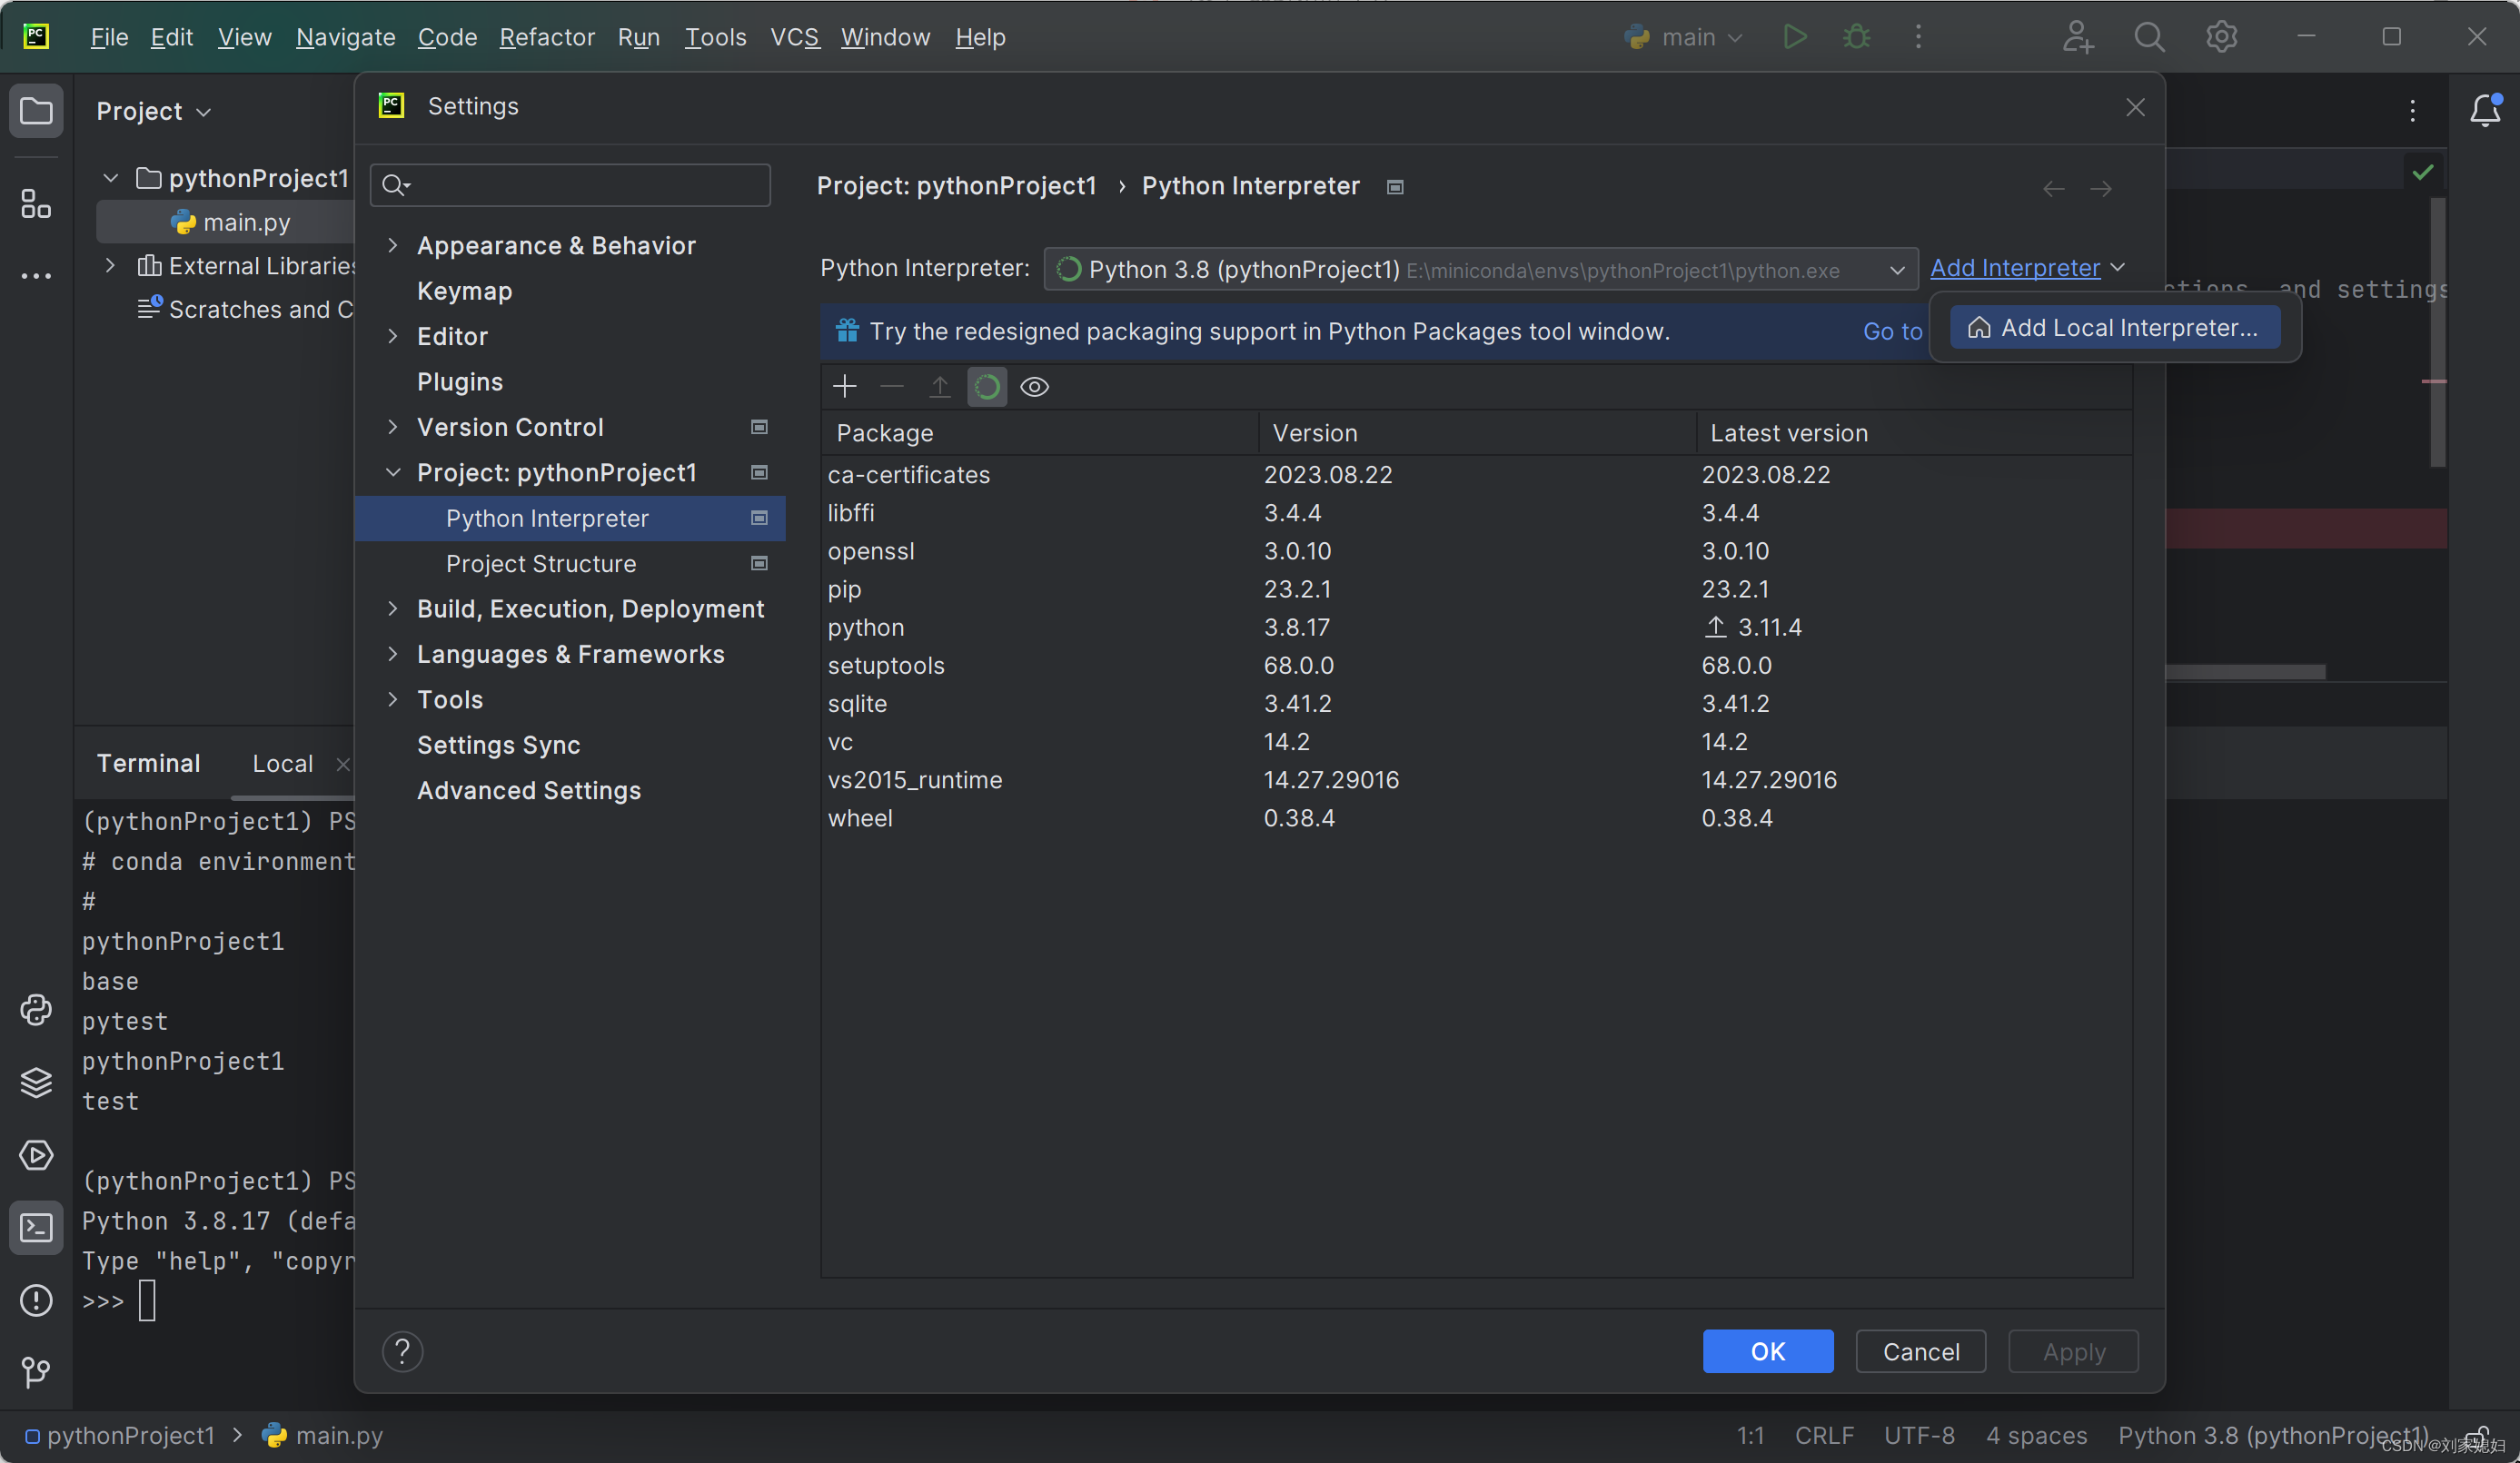The image size is (2520, 1463).
Task: Open Git version control sidebar icon
Action: point(36,1371)
